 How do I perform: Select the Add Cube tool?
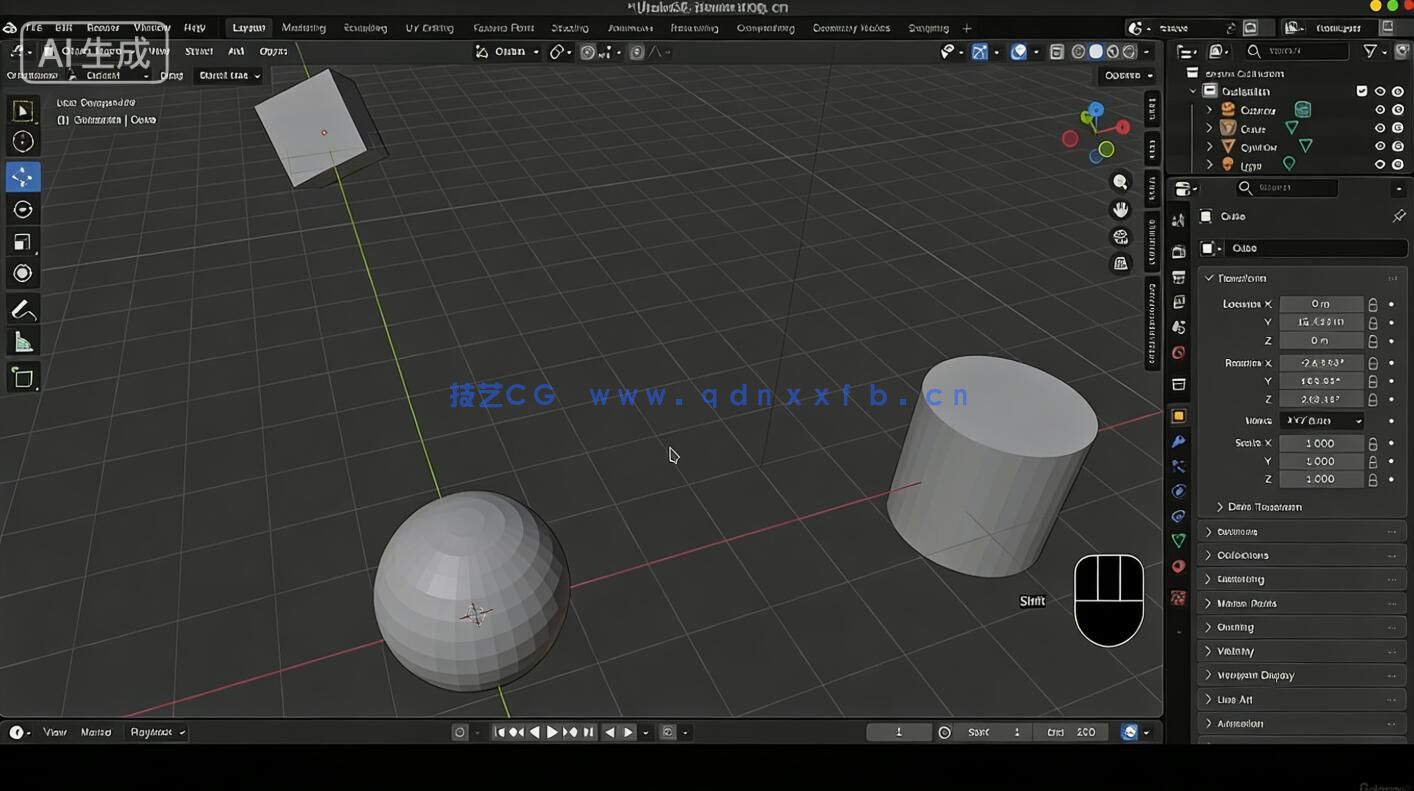click(x=22, y=377)
